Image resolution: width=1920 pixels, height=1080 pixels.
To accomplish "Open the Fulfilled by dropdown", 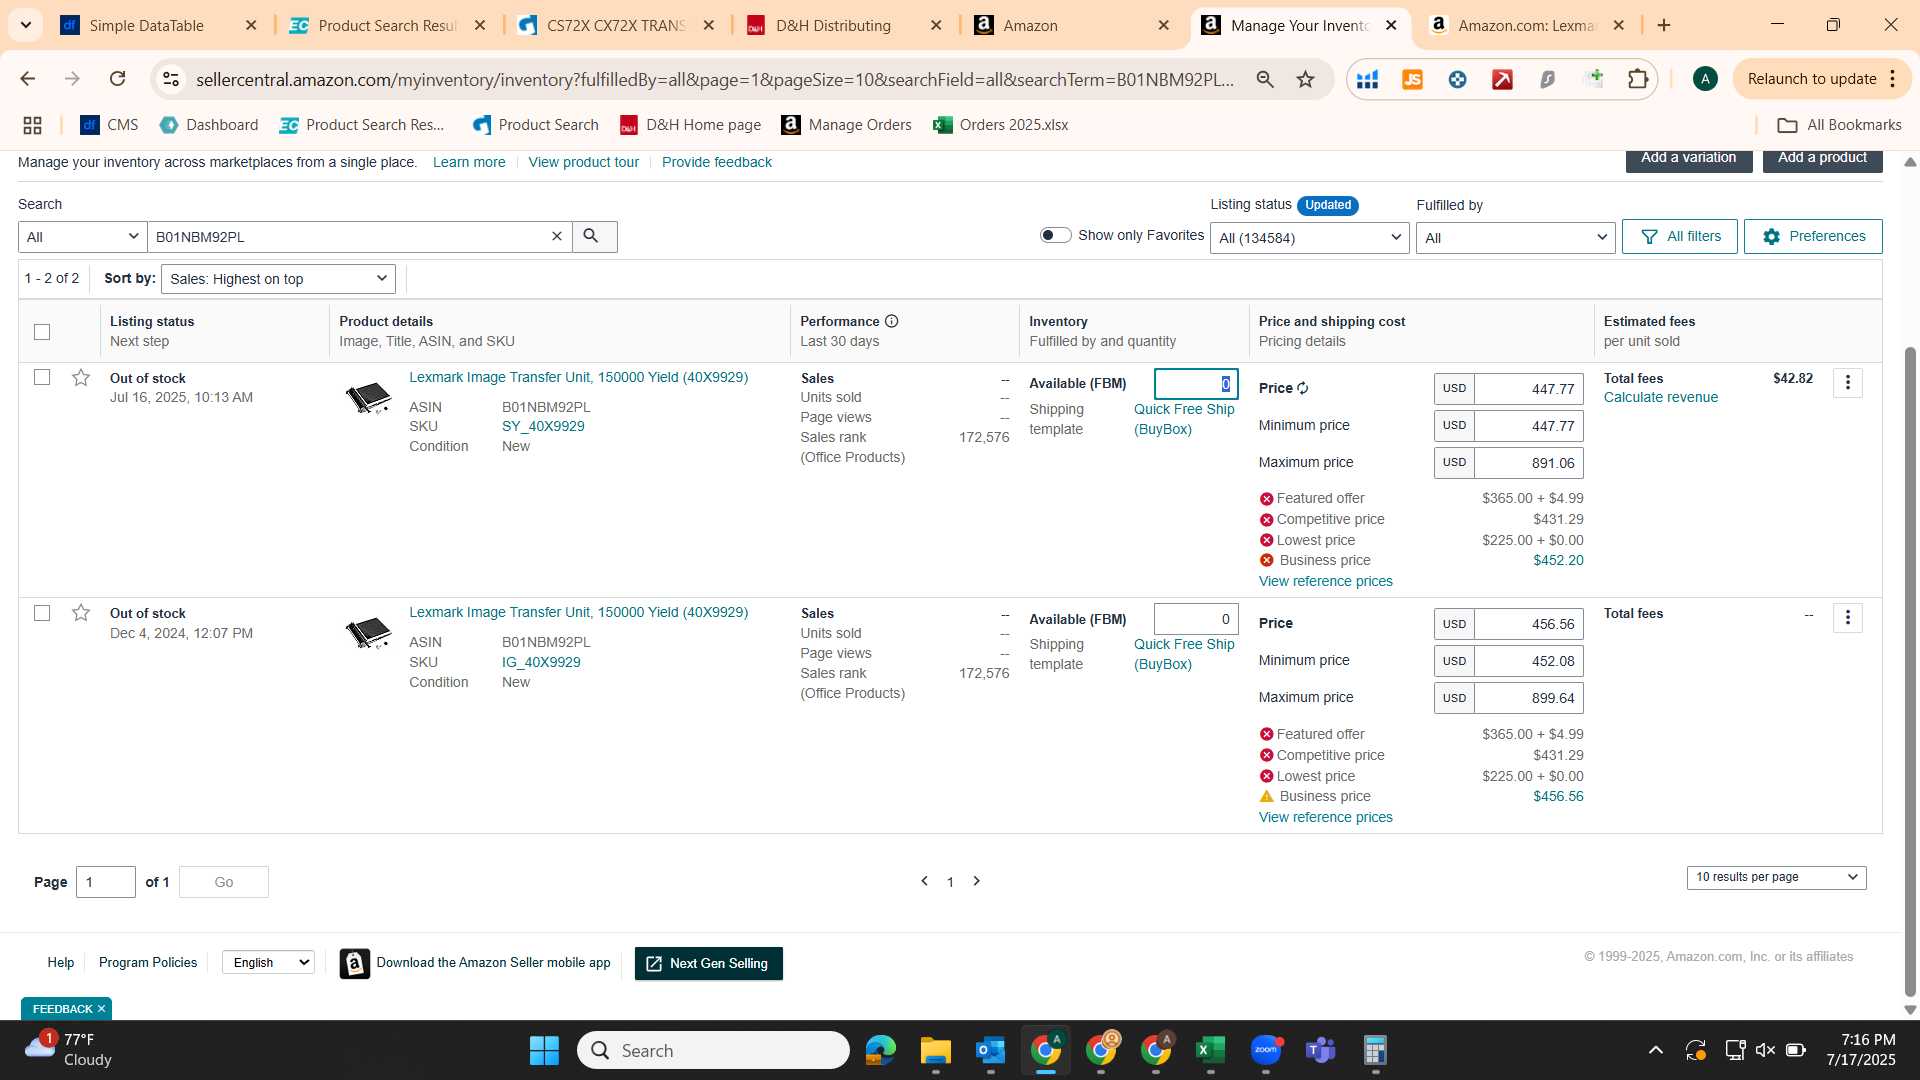I will tap(1515, 238).
